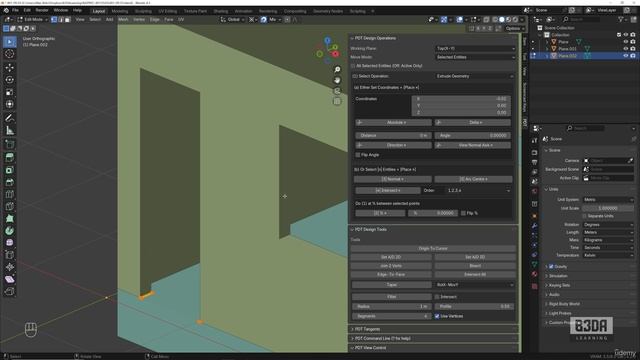Uncheck the Use Vertices checkbox
The height and width of the screenshot is (360, 640).
point(437,316)
